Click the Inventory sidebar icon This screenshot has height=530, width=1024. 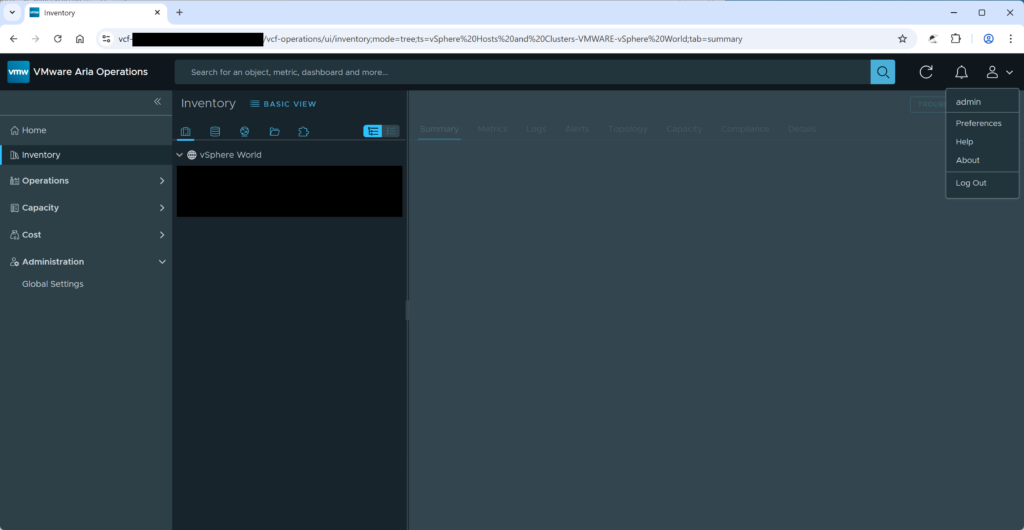click(x=14, y=155)
